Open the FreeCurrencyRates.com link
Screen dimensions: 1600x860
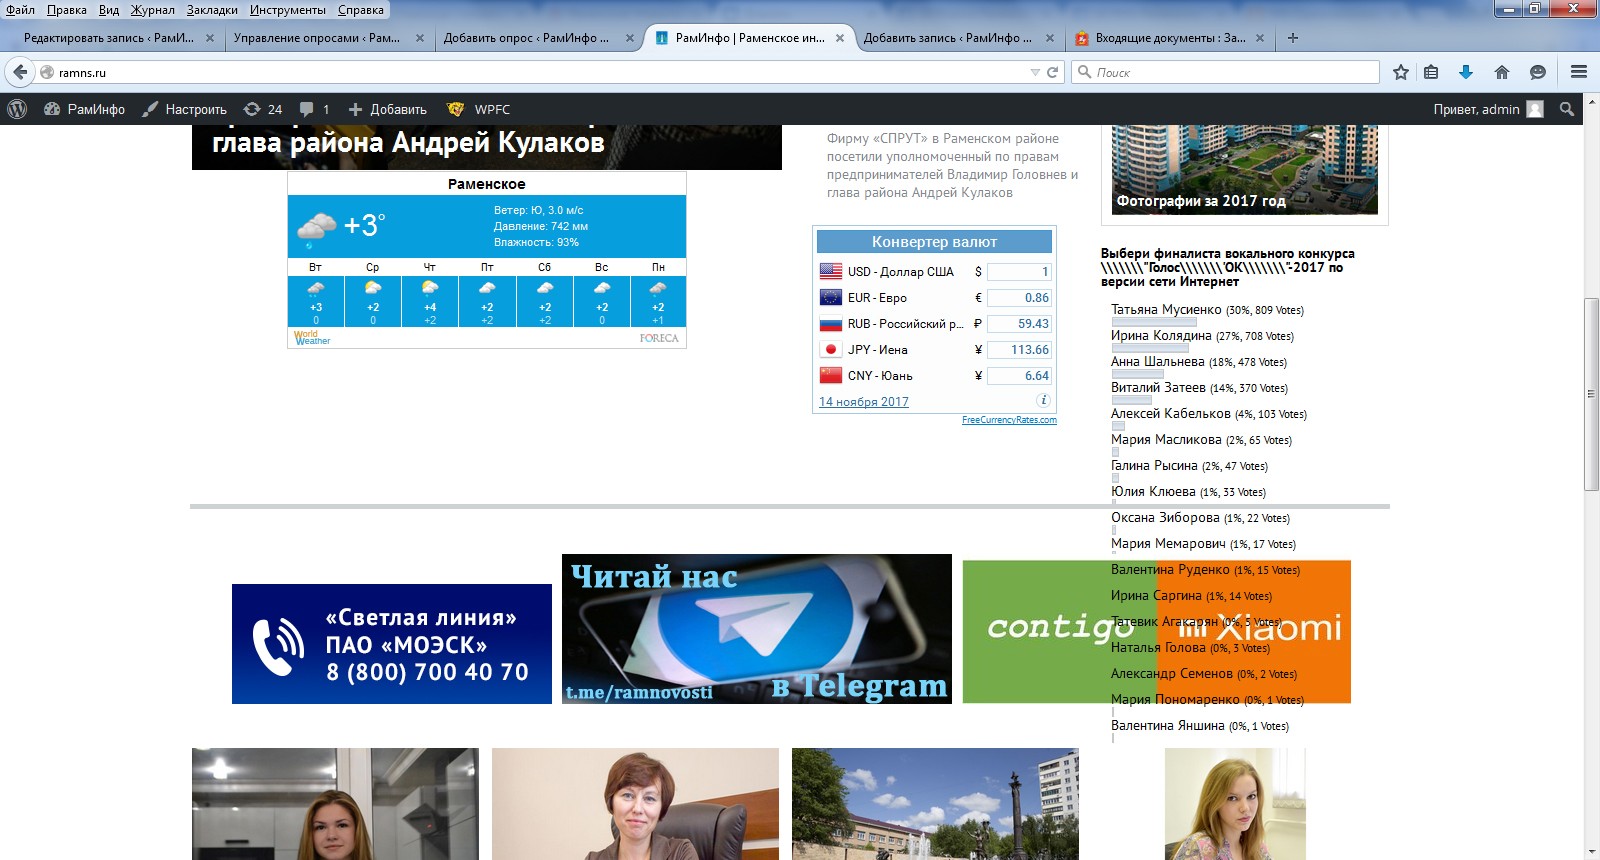pos(1009,420)
